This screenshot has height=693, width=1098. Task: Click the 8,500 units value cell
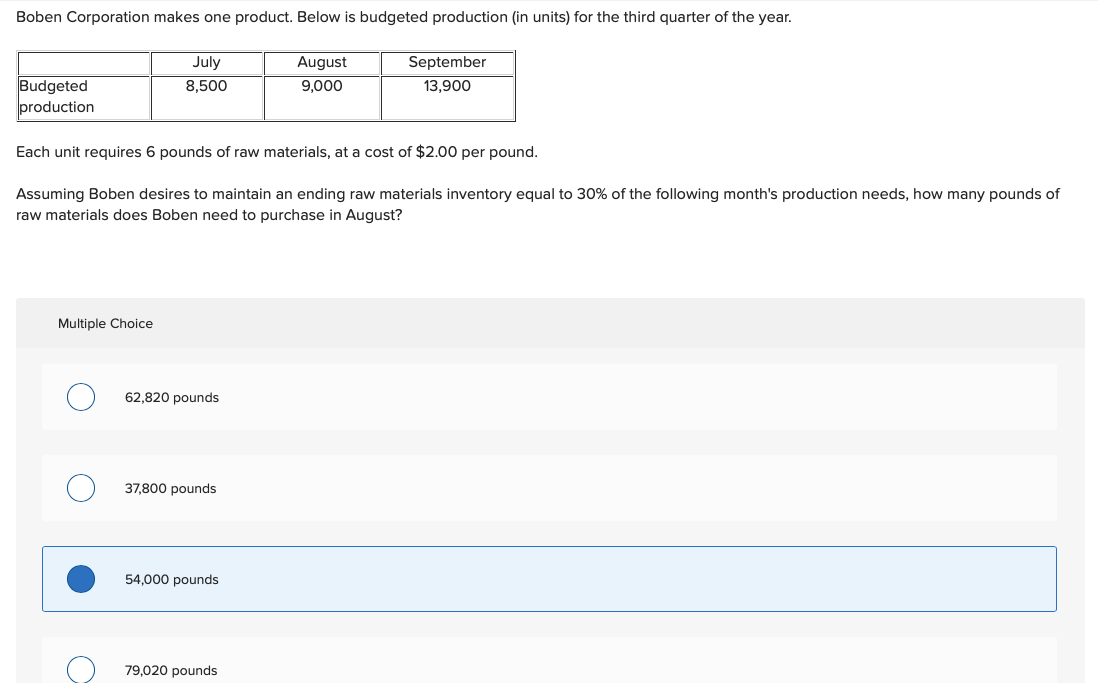[x=206, y=86]
